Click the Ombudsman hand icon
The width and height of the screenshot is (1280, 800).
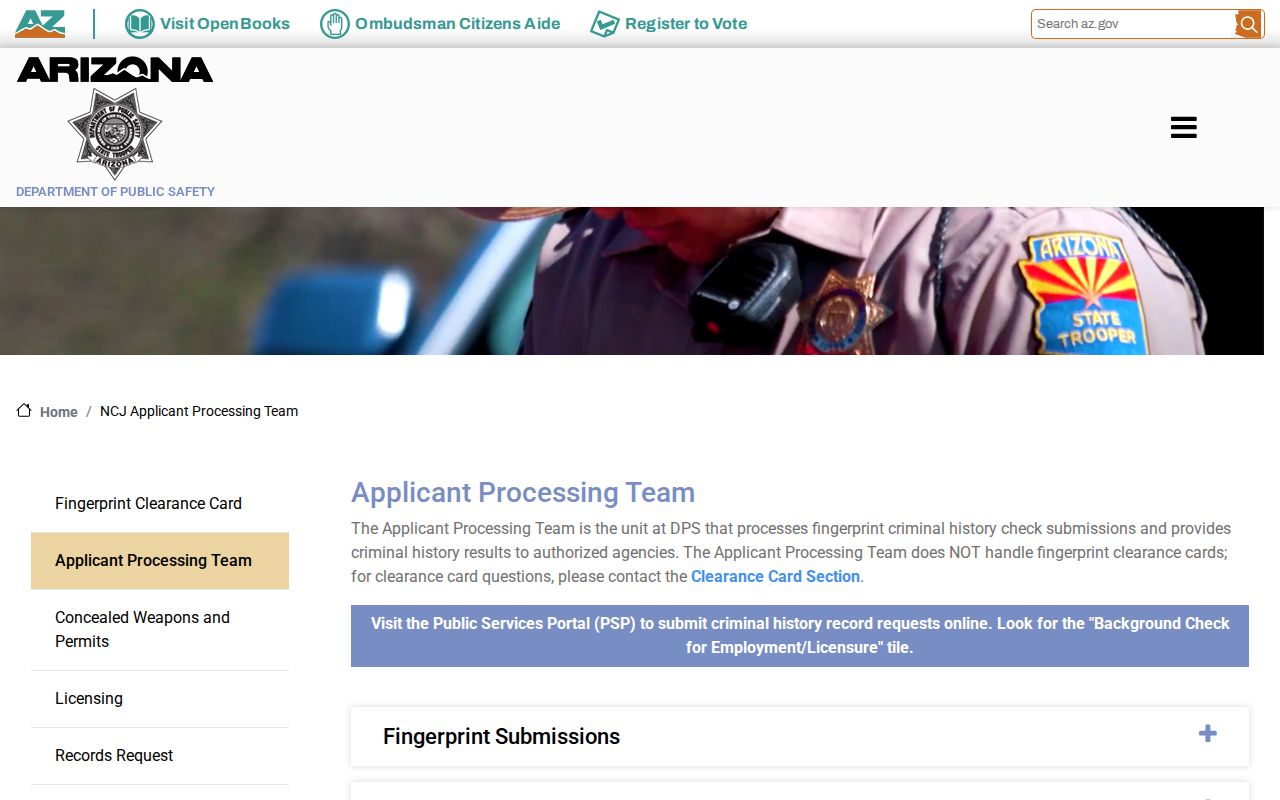click(x=334, y=24)
